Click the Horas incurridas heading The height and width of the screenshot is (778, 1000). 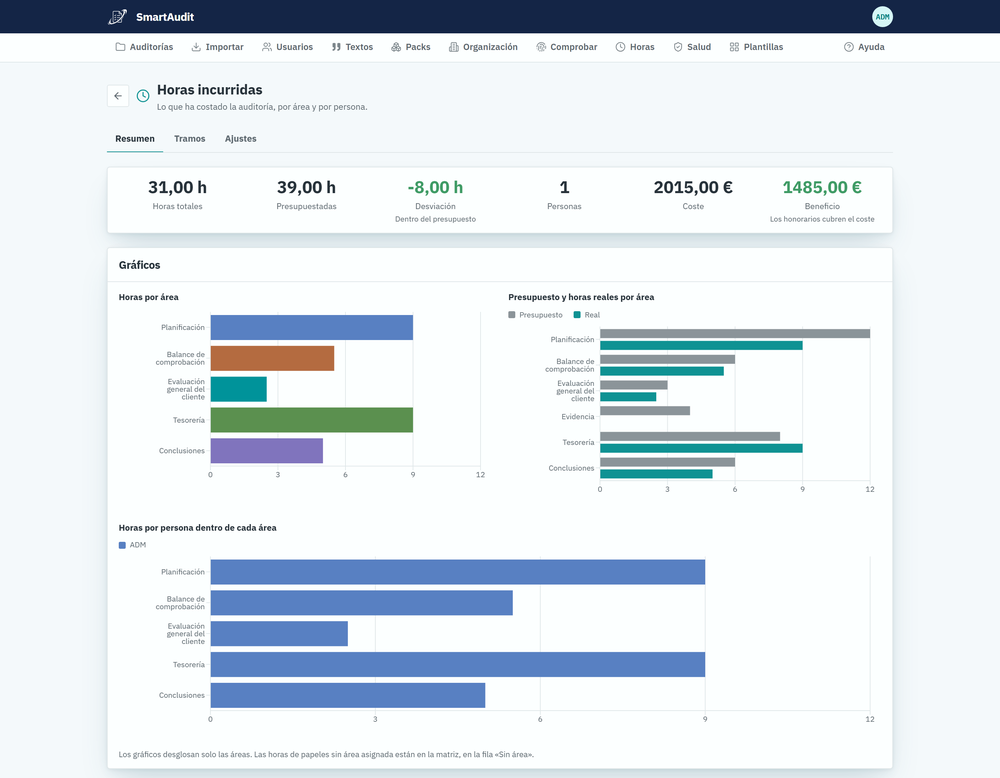pyautogui.click(x=210, y=90)
